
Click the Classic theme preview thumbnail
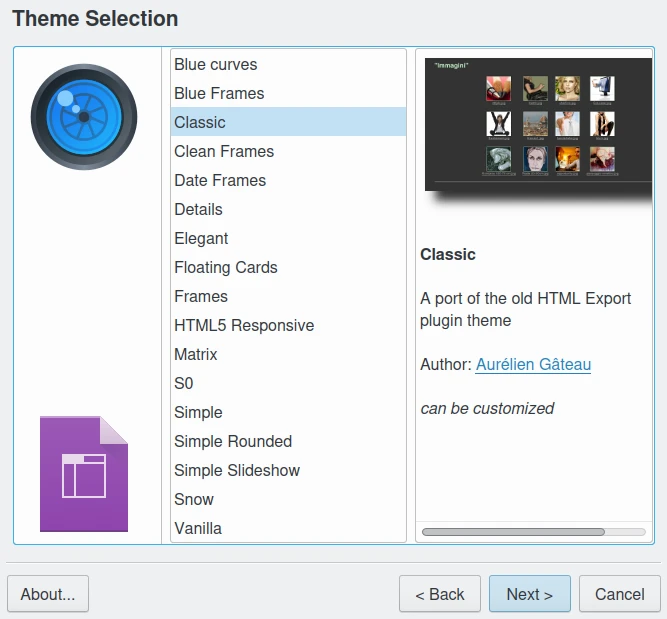[x=531, y=125]
